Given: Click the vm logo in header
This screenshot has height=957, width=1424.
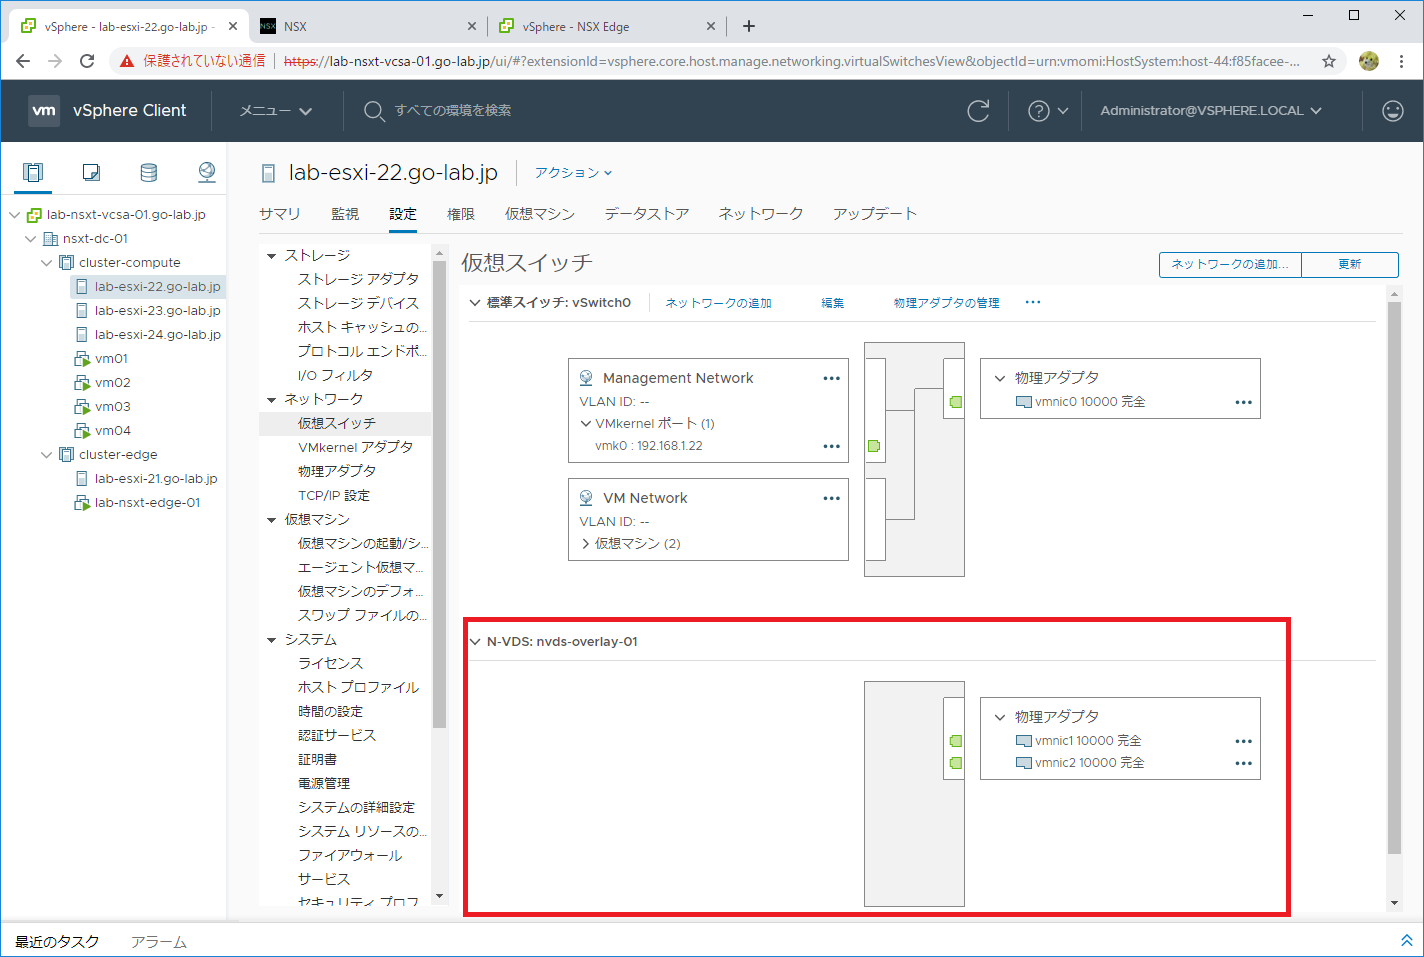Looking at the screenshot, I should point(44,111).
